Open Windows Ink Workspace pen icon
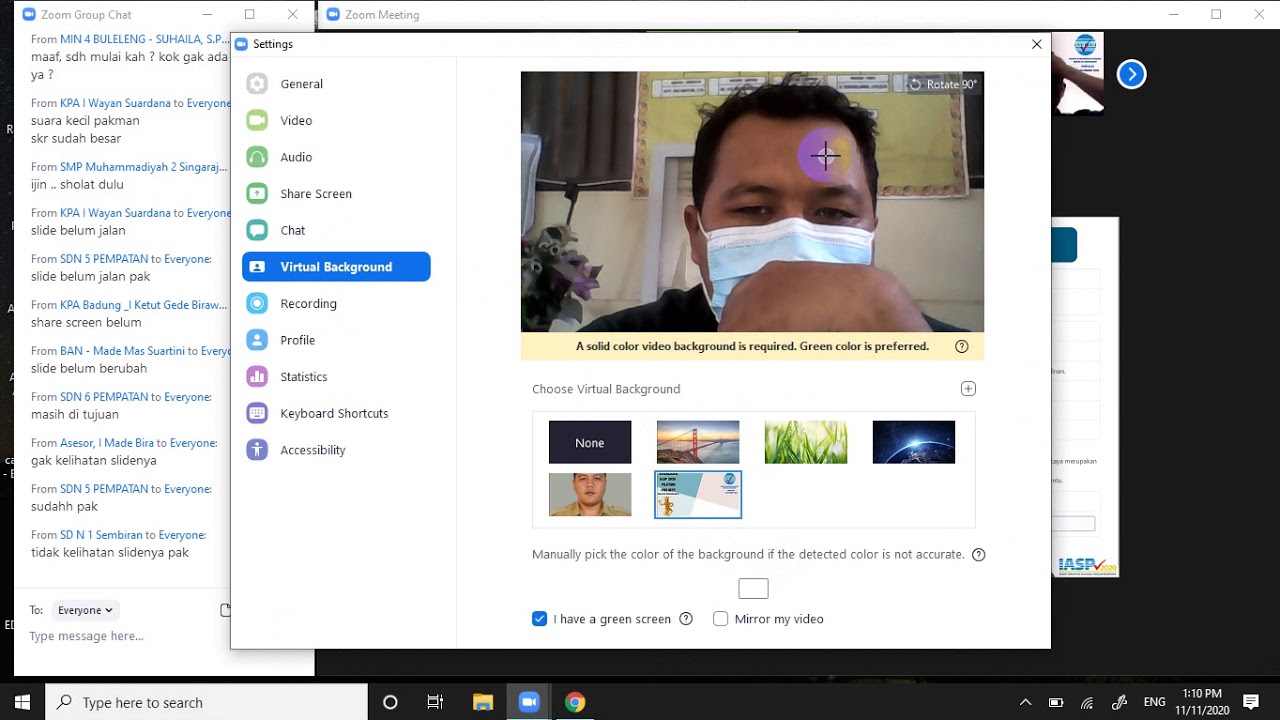 tap(1120, 702)
